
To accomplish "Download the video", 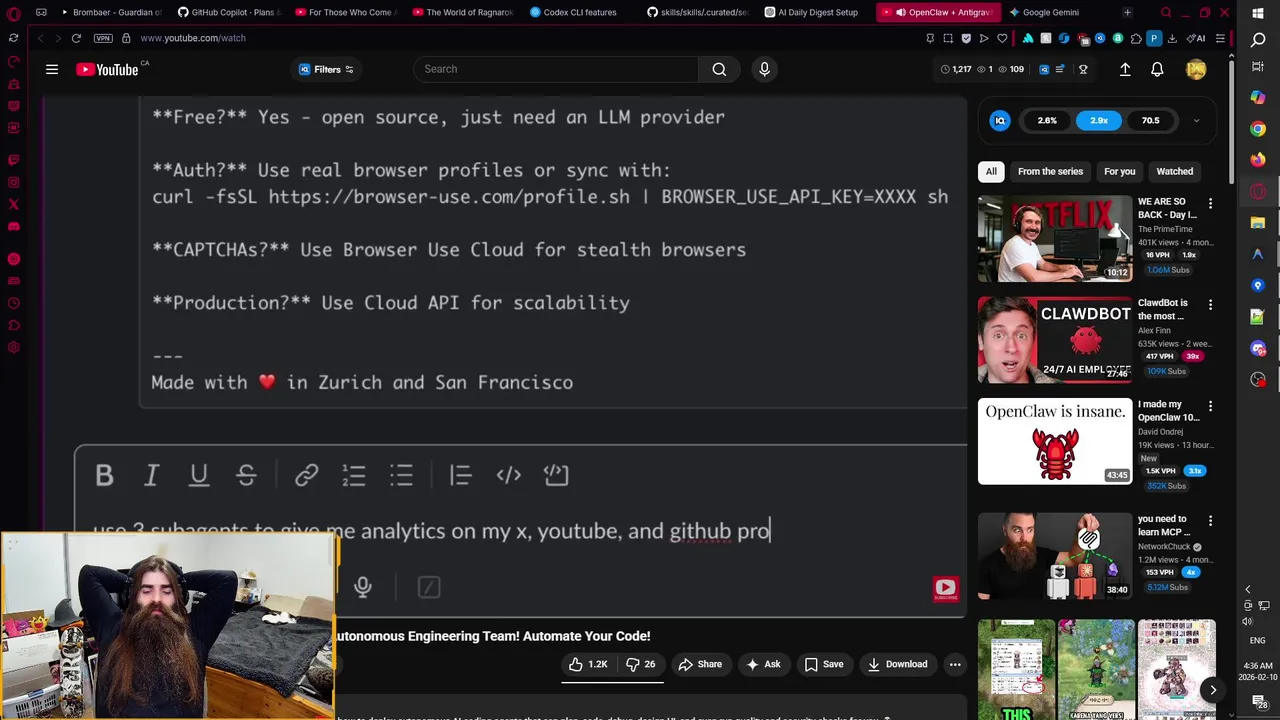I will (897, 664).
